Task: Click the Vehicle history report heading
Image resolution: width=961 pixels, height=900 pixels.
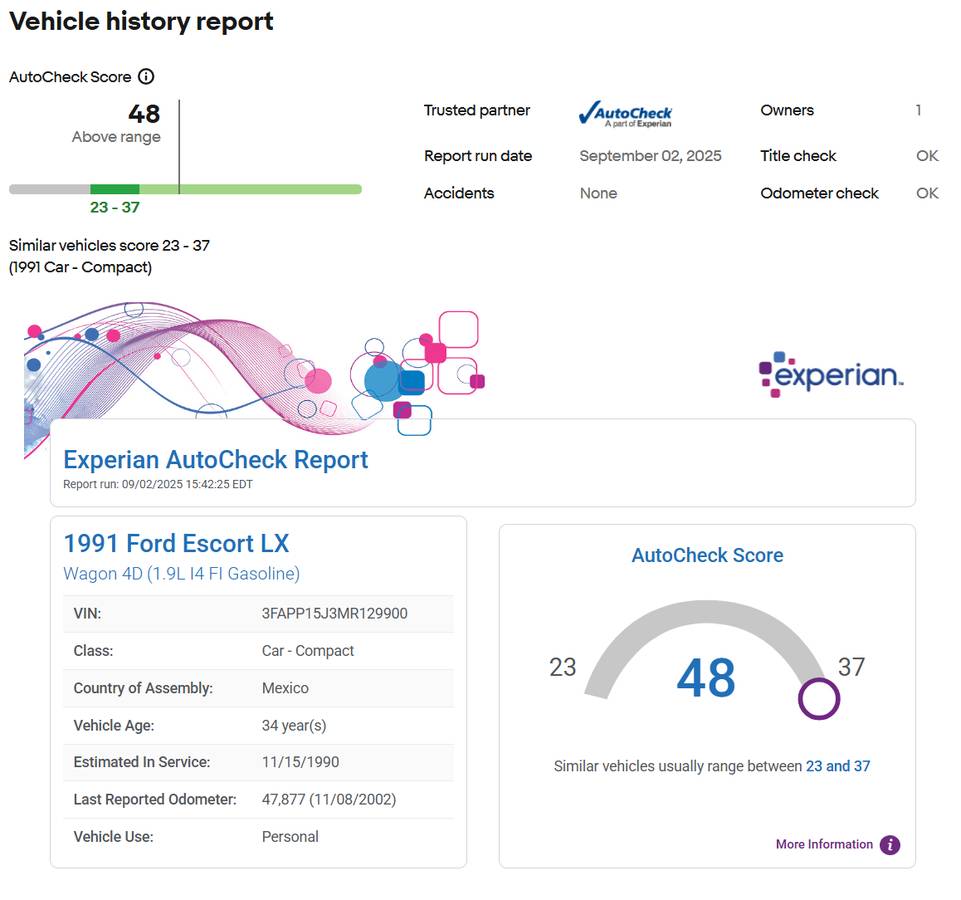Action: 142,21
